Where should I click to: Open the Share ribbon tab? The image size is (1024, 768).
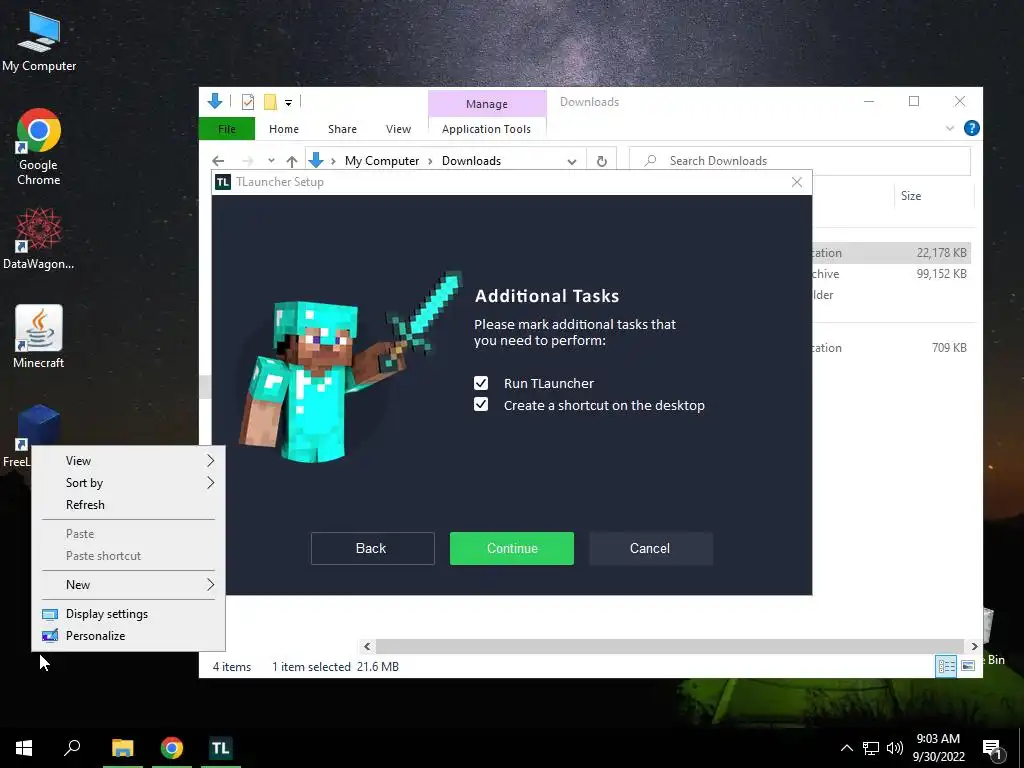tap(342, 129)
